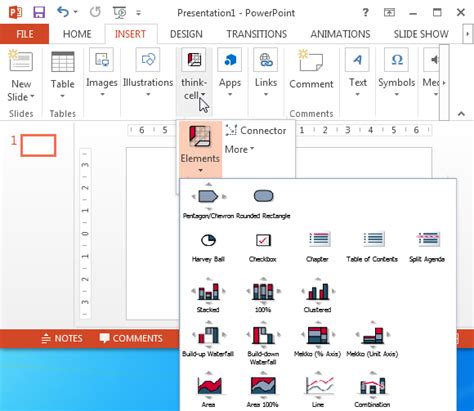Screen dimensions: 474x411
Task: Switch to the DESIGN tab
Action: point(186,34)
